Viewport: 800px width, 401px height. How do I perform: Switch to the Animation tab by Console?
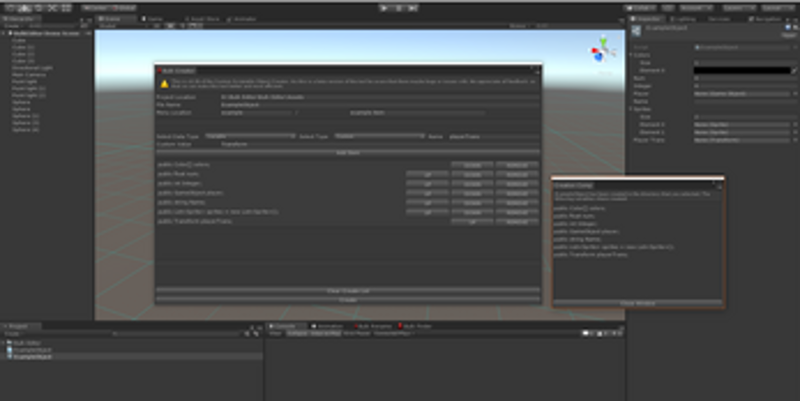tap(328, 326)
